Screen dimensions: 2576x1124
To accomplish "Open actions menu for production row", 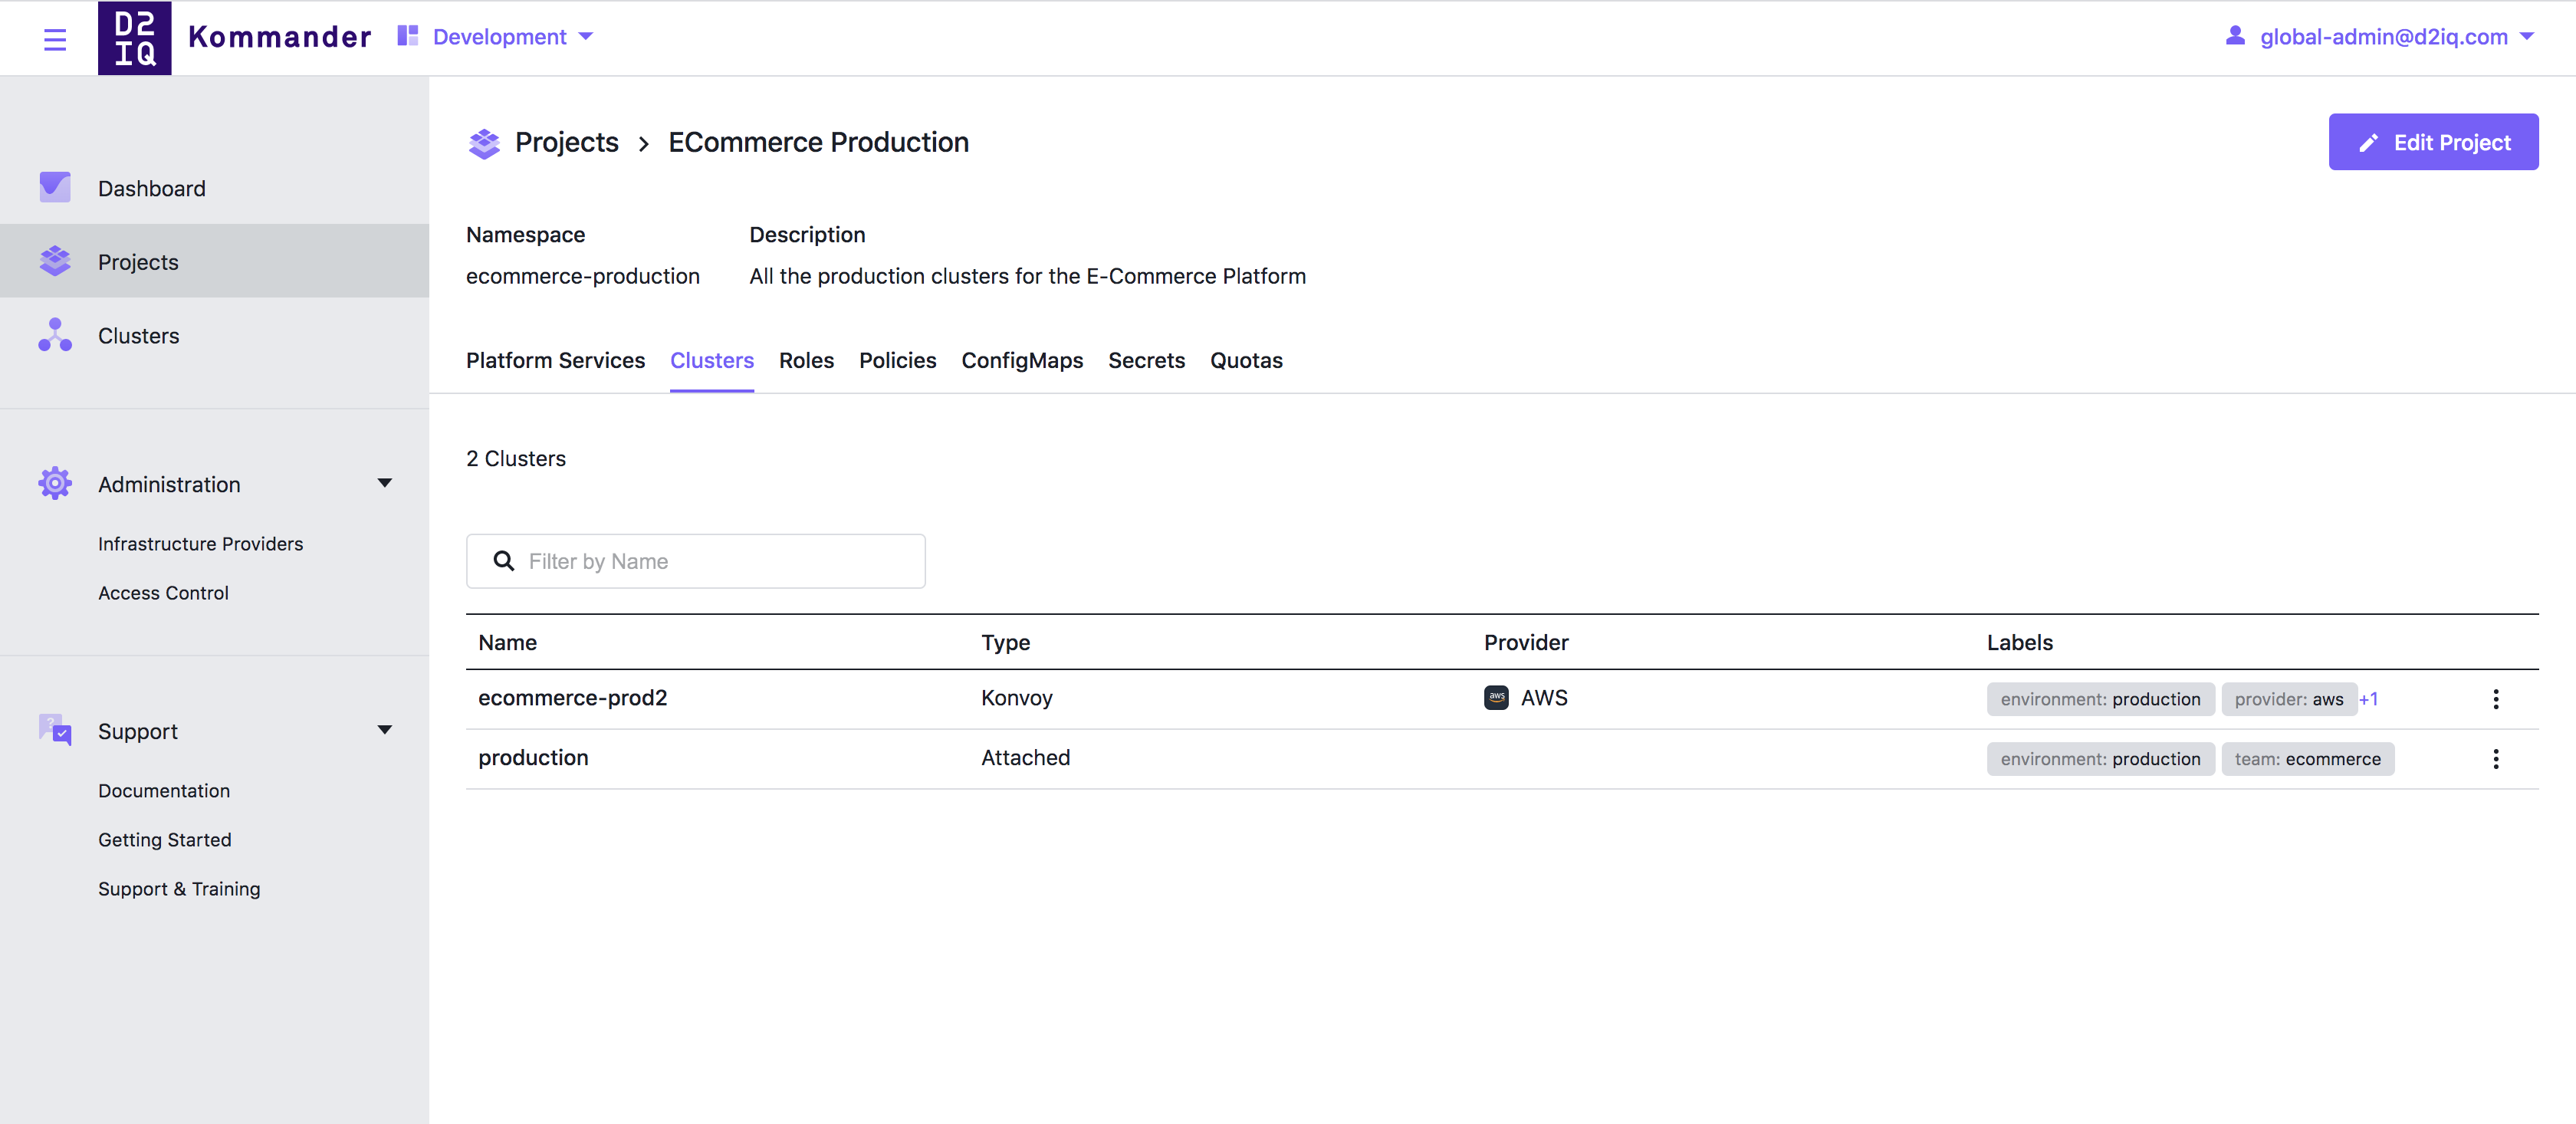I will [2495, 759].
